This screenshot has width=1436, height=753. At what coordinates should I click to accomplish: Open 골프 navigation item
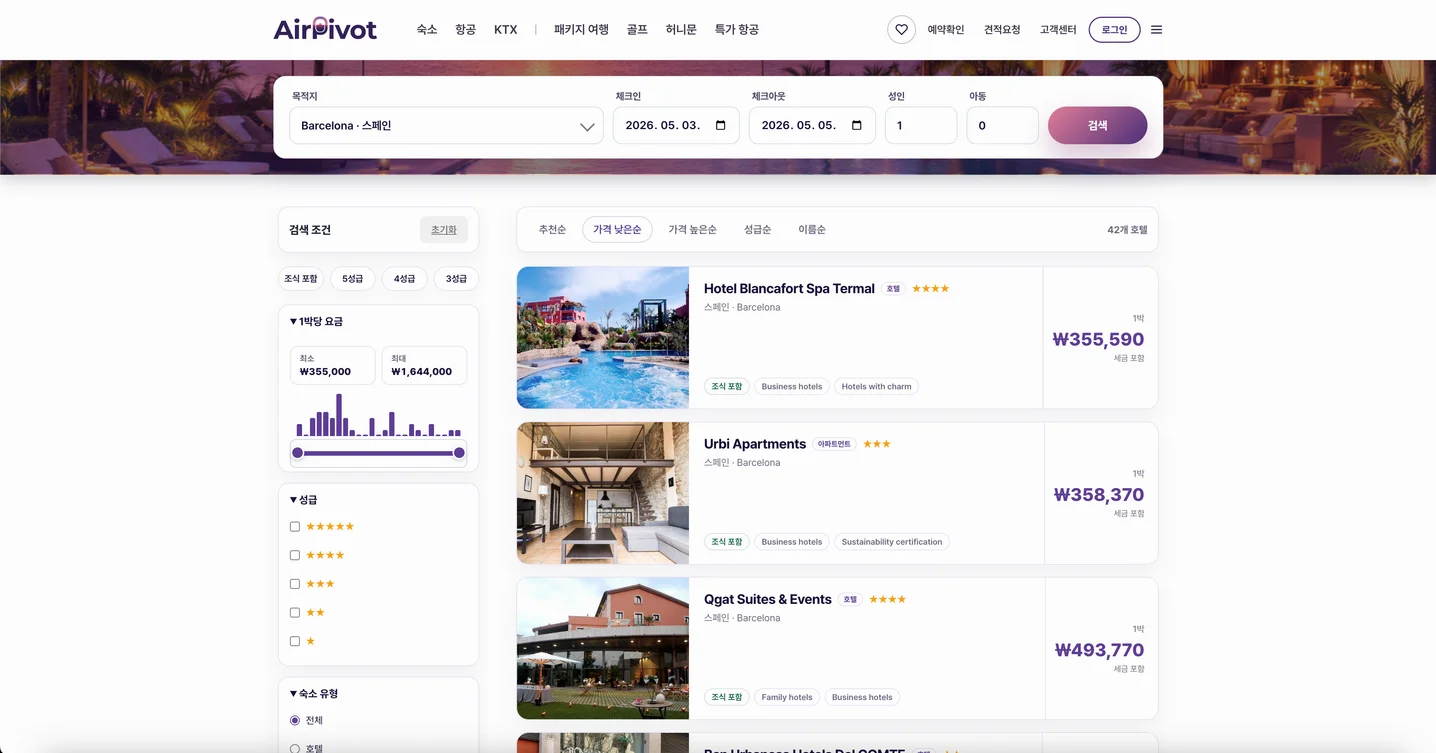click(x=637, y=30)
